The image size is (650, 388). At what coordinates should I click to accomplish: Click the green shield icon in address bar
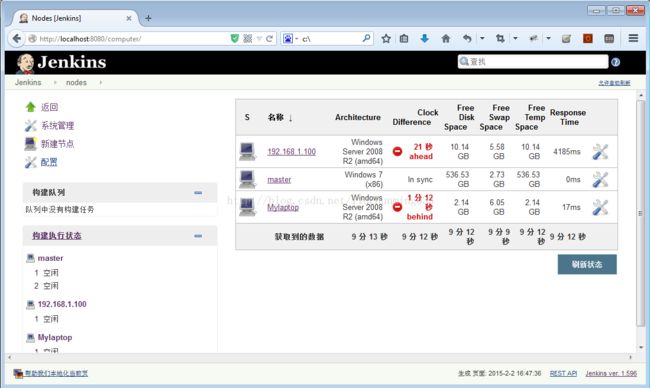[235, 39]
